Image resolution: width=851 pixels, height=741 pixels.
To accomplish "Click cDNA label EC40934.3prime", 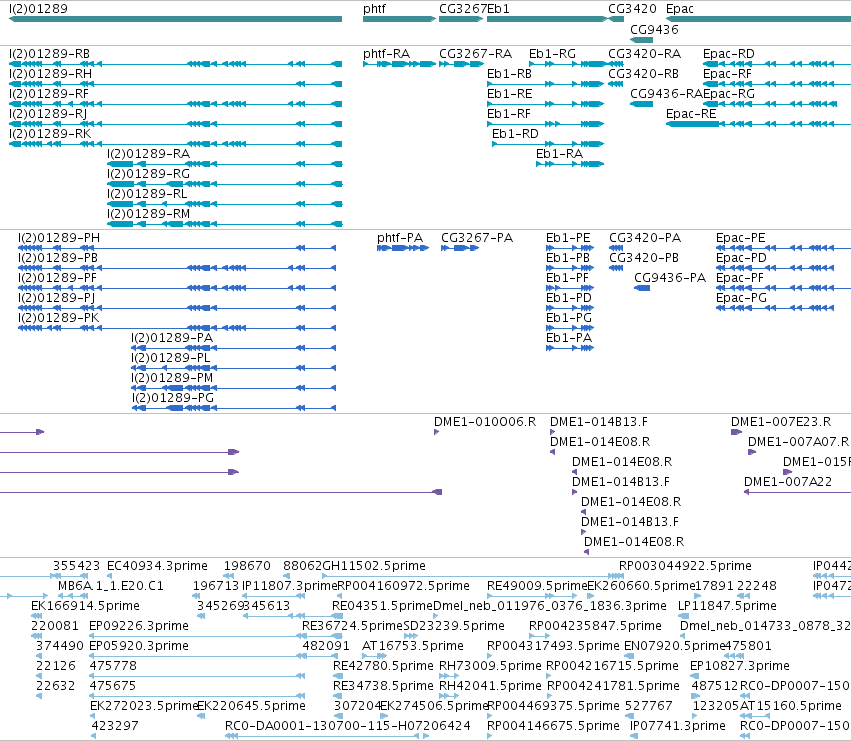I will pyautogui.click(x=157, y=566).
